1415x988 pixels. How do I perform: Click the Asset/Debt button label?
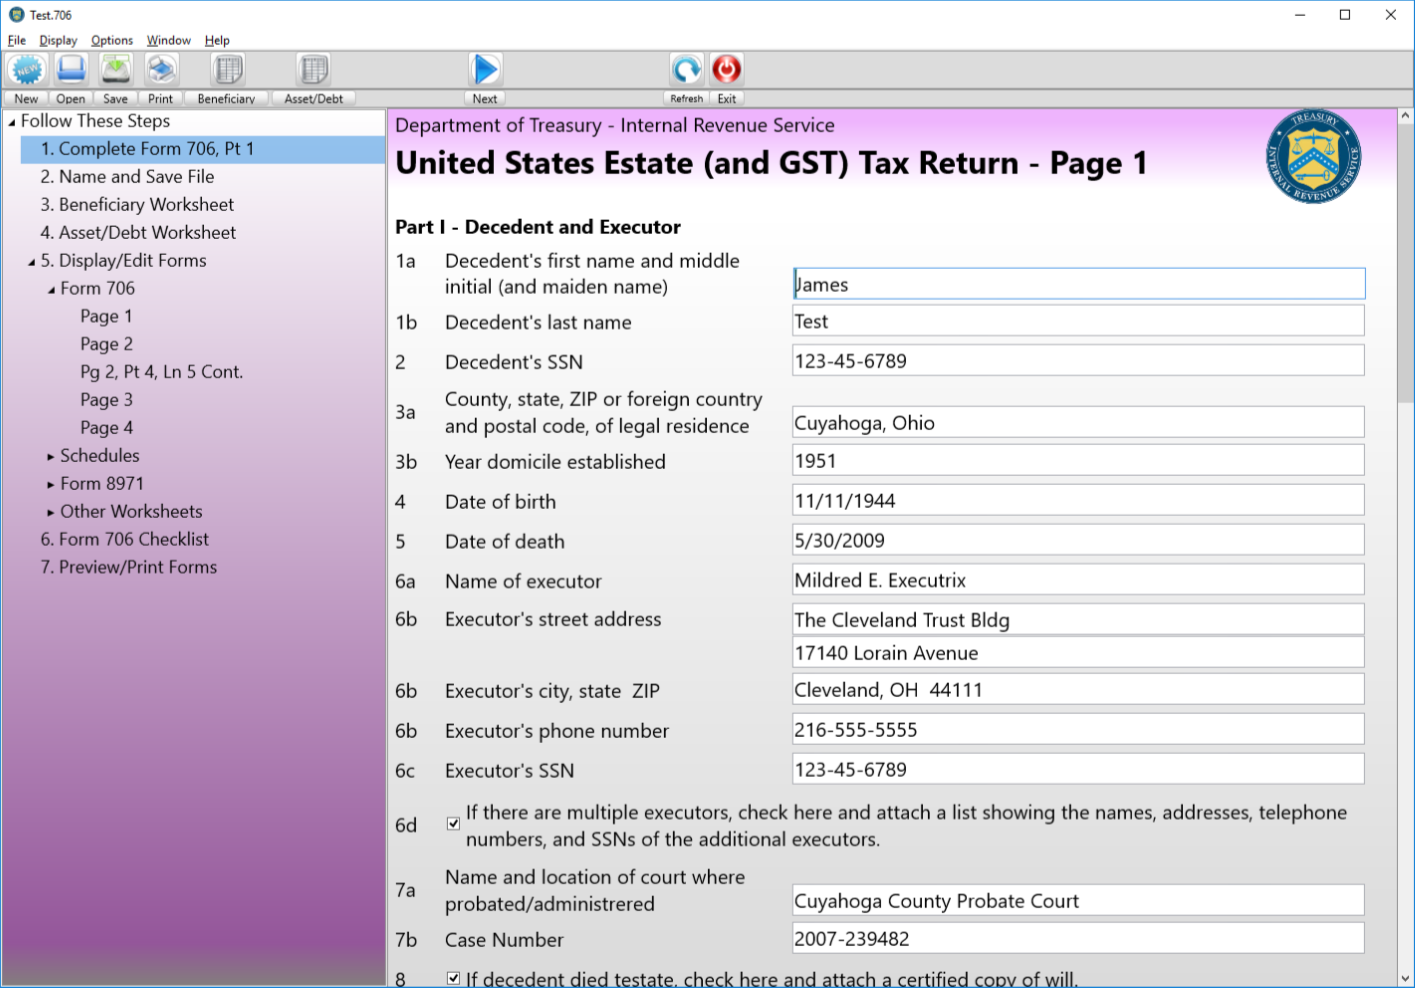[x=314, y=99]
